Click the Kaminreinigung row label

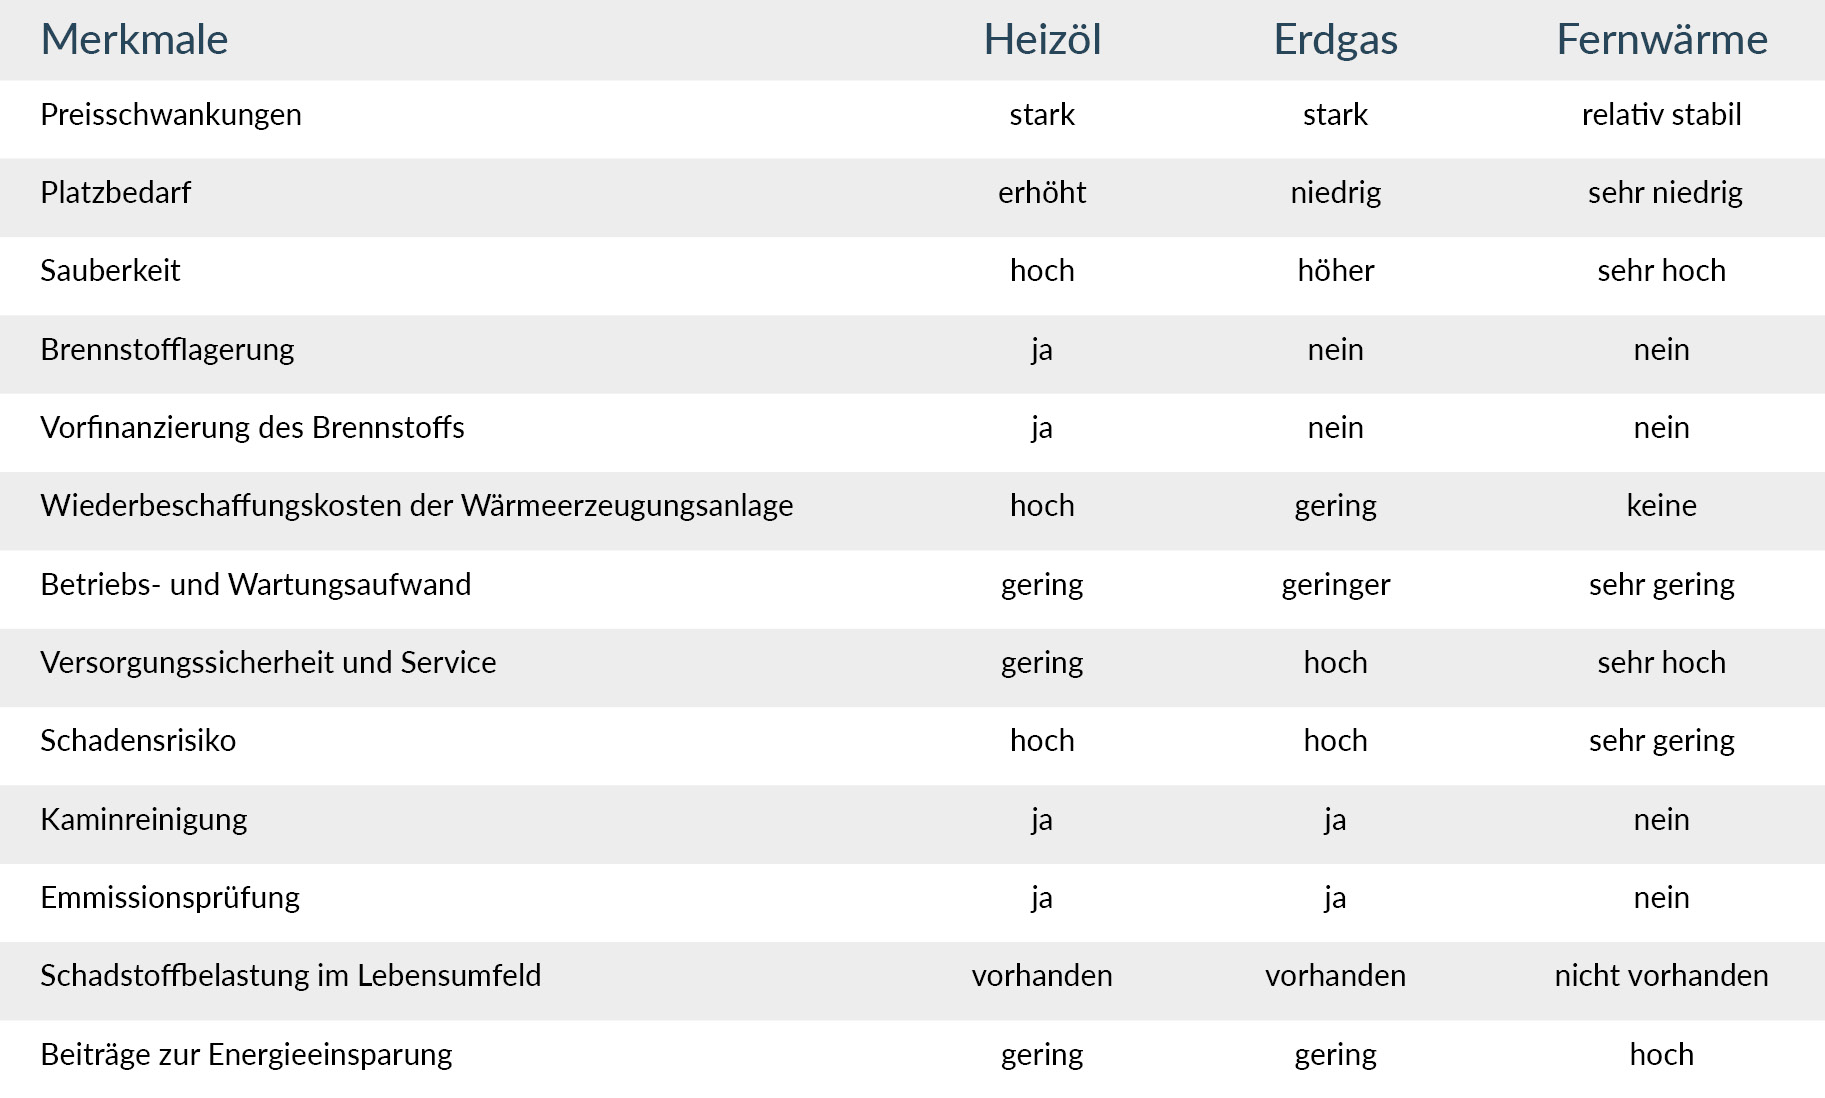(x=144, y=820)
